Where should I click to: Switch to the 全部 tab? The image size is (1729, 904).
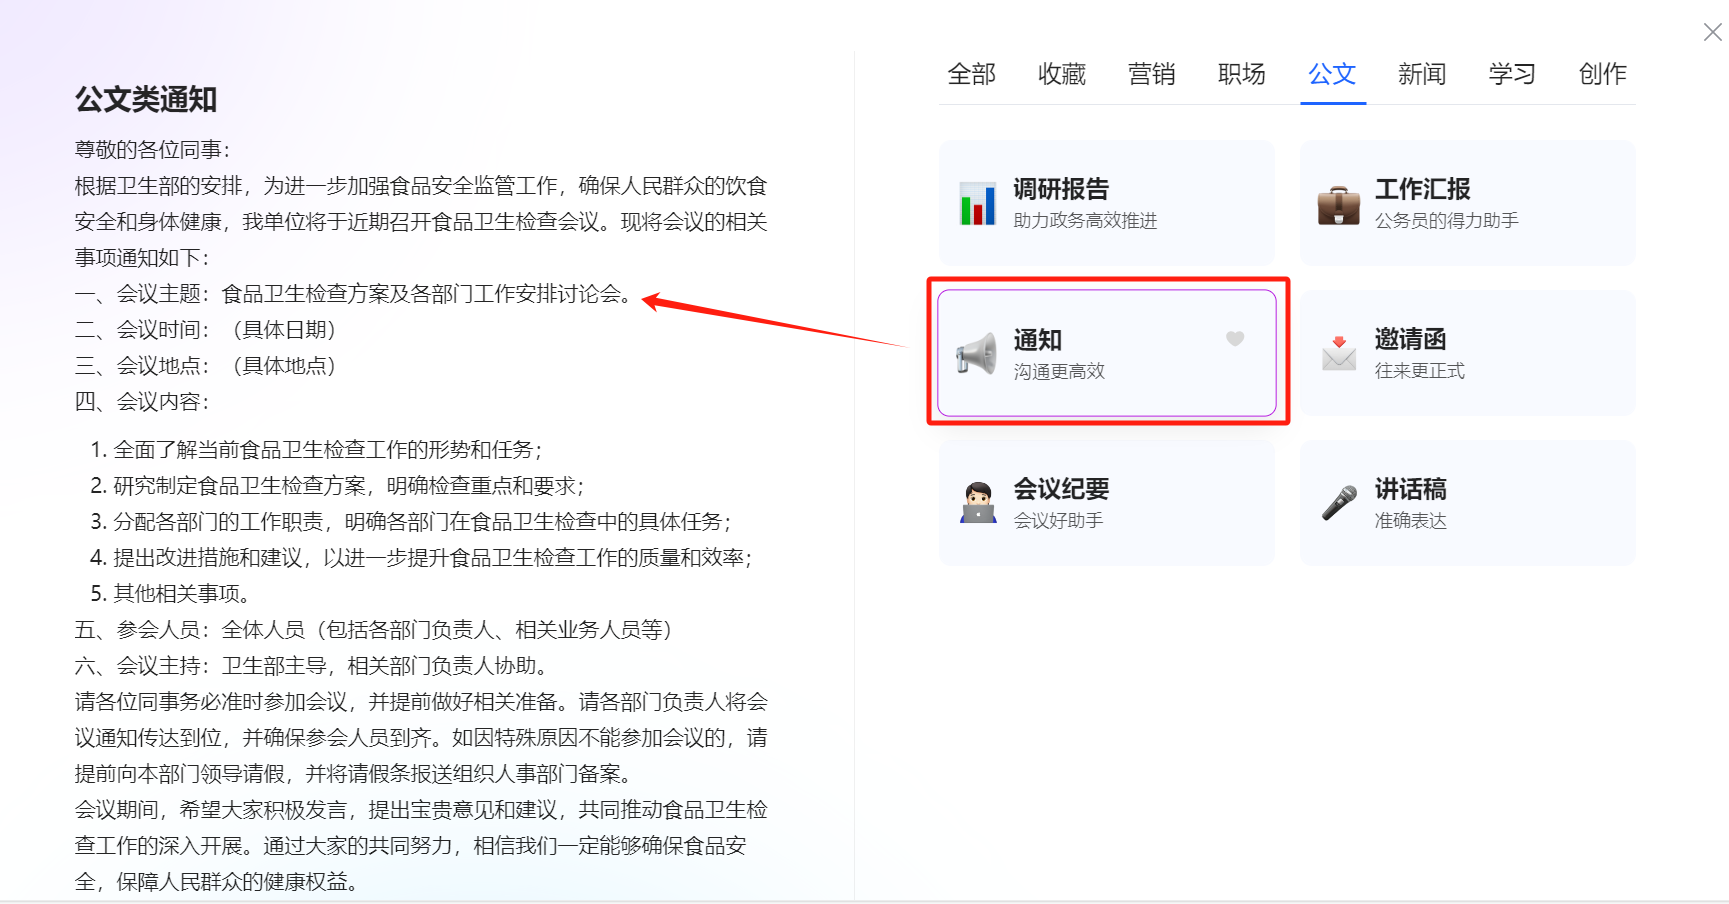[x=971, y=74]
